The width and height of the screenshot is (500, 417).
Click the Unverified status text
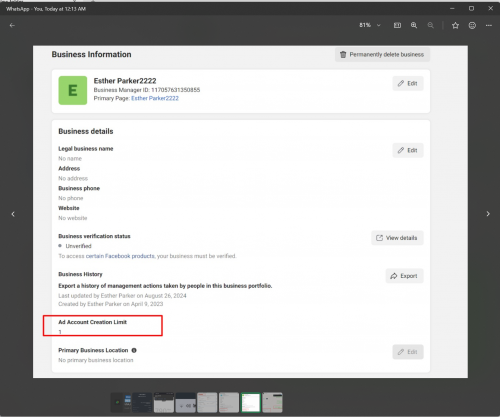(78, 246)
